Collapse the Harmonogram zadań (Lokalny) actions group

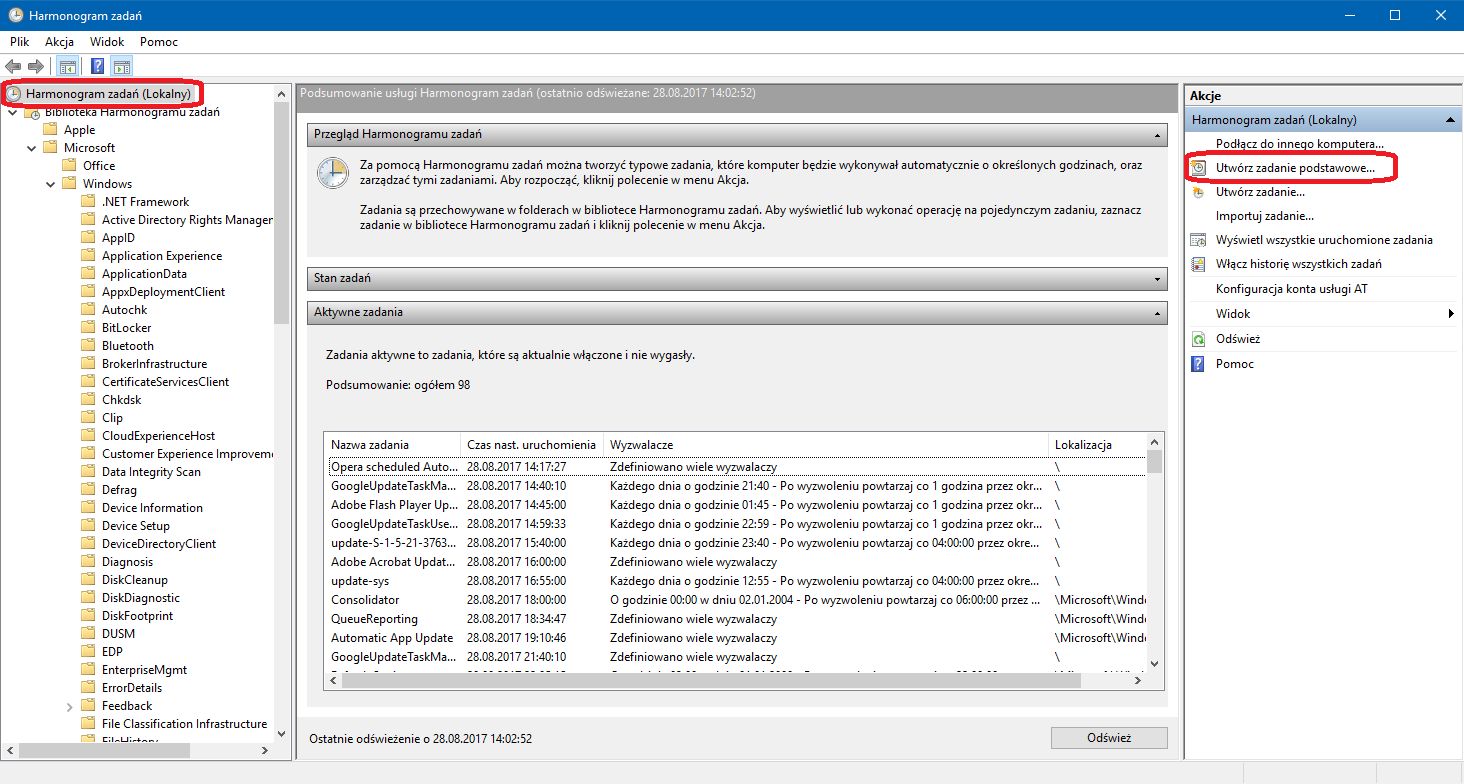coord(1449,120)
